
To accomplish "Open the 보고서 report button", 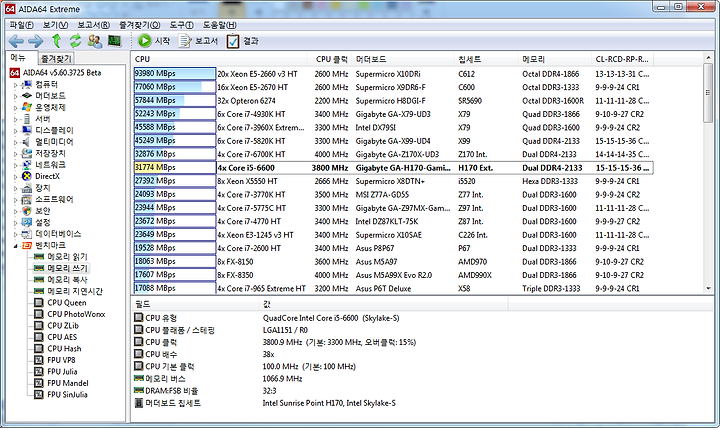I will [x=198, y=41].
